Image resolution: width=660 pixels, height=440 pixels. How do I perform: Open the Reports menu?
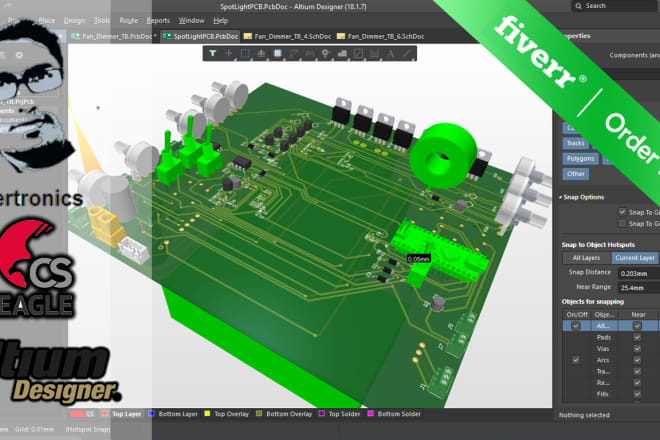pyautogui.click(x=158, y=20)
